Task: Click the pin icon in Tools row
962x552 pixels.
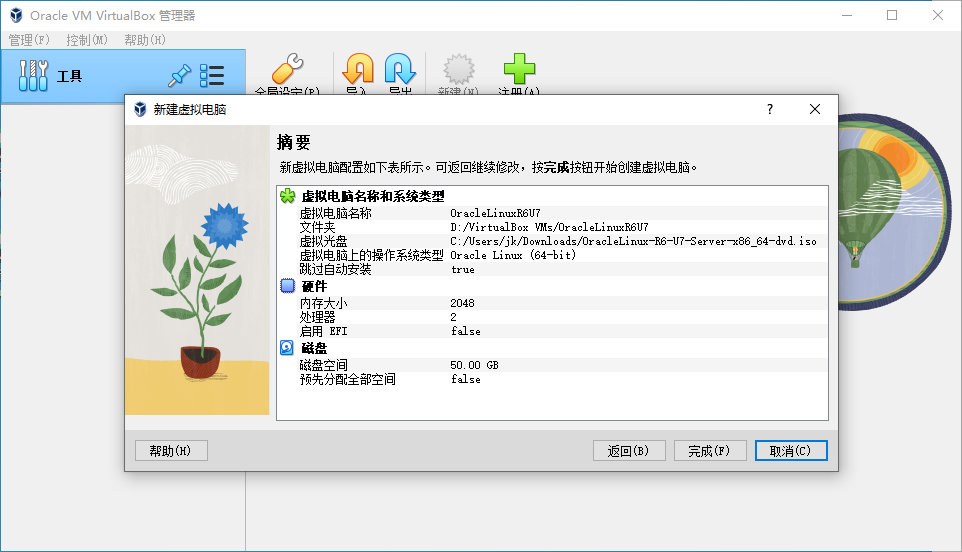Action: coord(180,75)
